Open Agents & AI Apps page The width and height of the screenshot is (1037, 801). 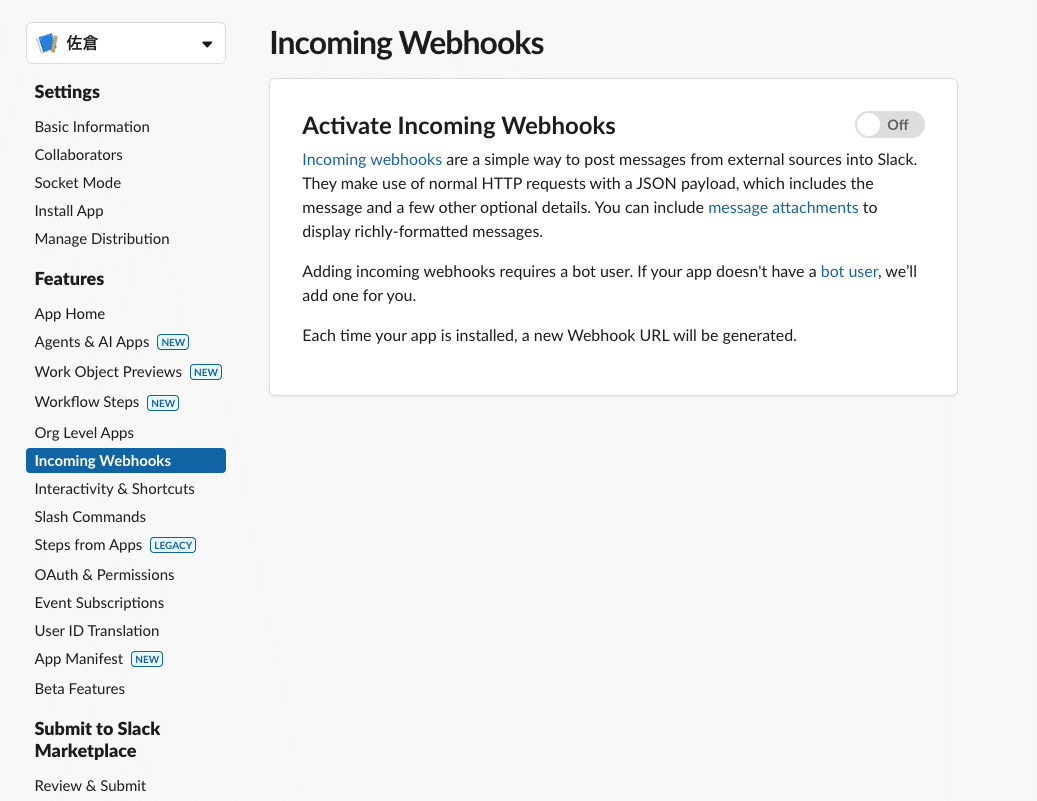click(92, 342)
